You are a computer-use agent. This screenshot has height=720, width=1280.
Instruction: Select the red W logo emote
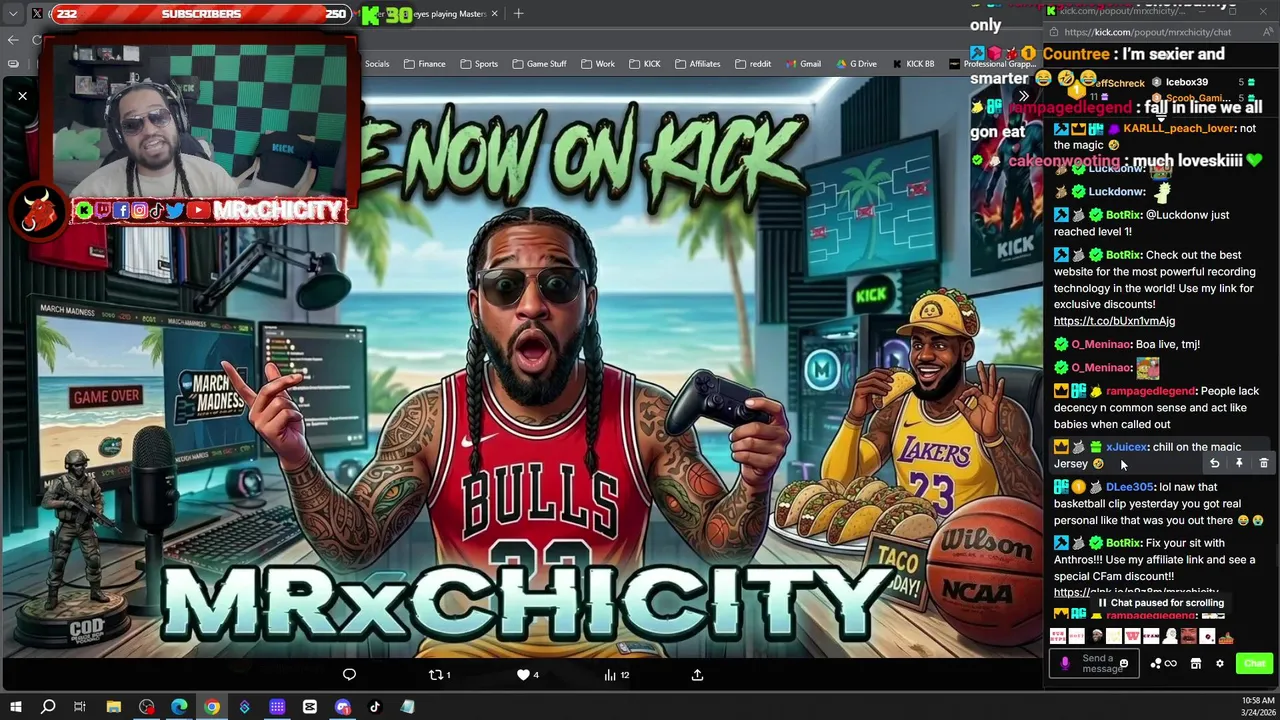pyautogui.click(x=1133, y=636)
